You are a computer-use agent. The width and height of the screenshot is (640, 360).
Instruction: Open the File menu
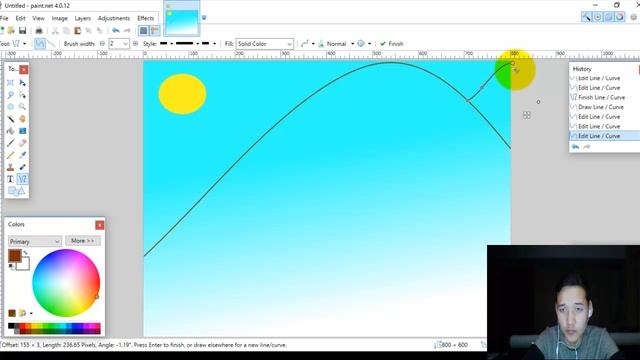[4, 18]
